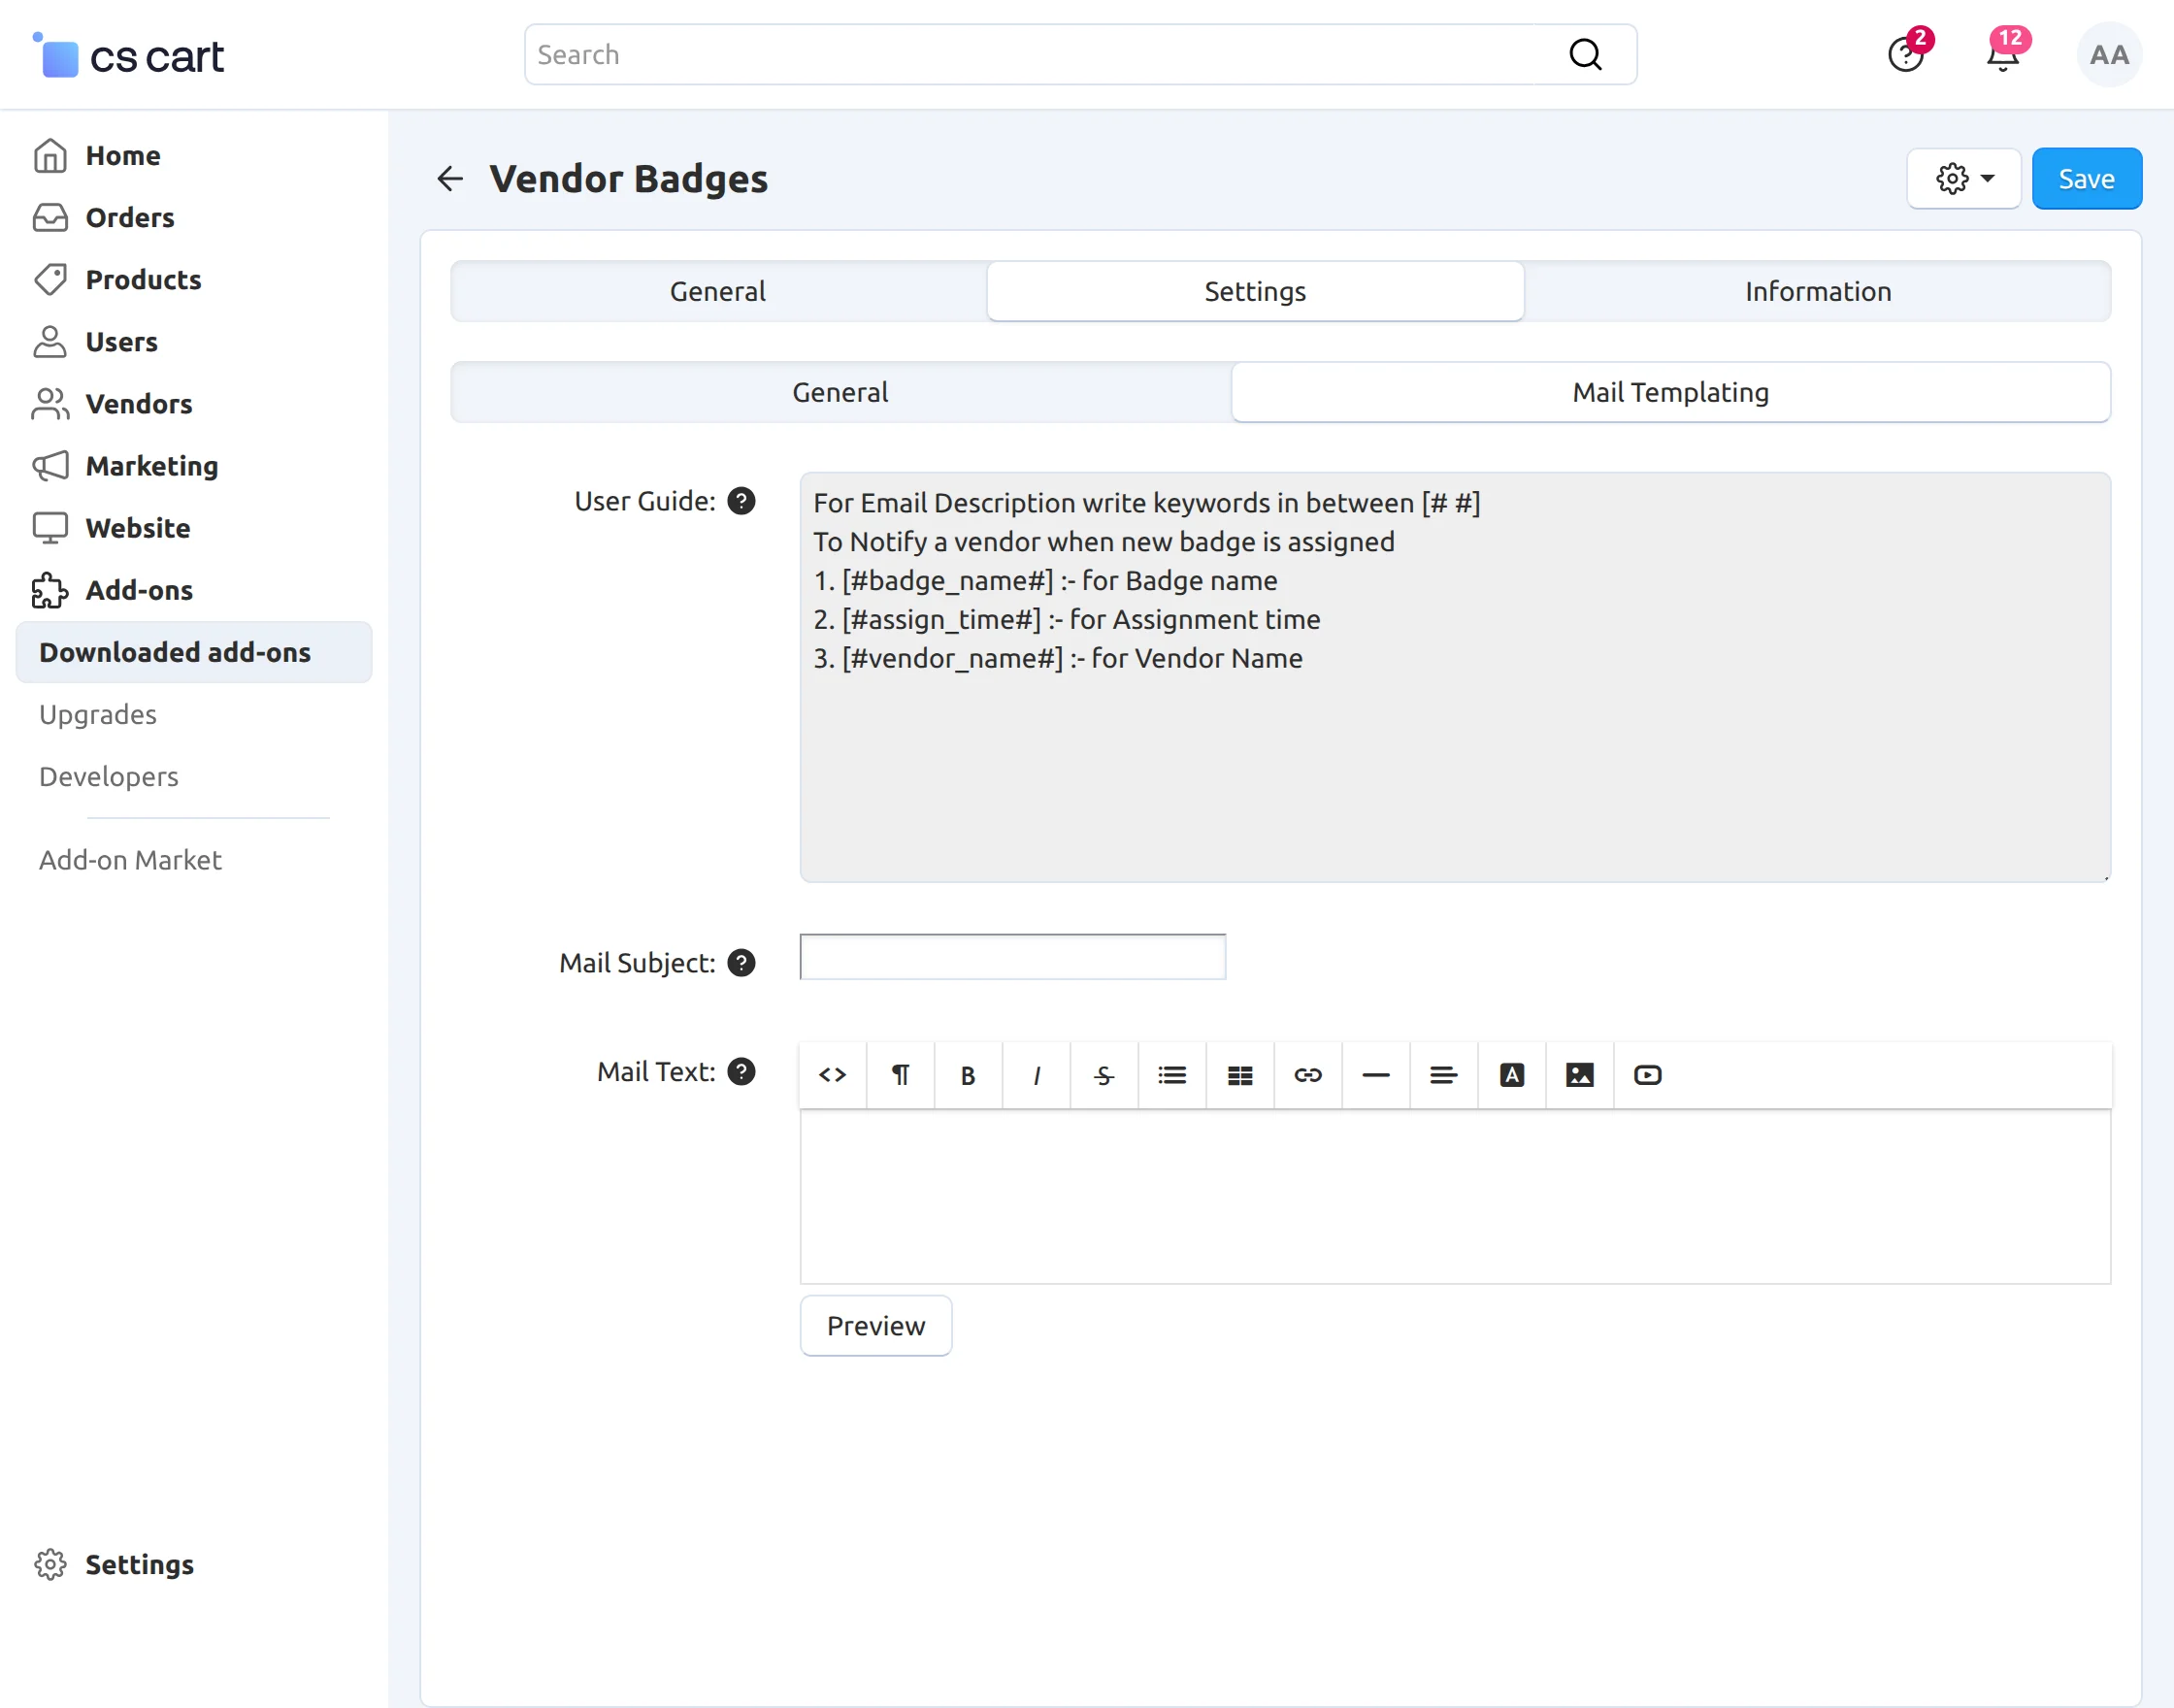Image resolution: width=2174 pixels, height=1708 pixels.
Task: Show the Mail Subject help tooltip
Action: click(741, 963)
